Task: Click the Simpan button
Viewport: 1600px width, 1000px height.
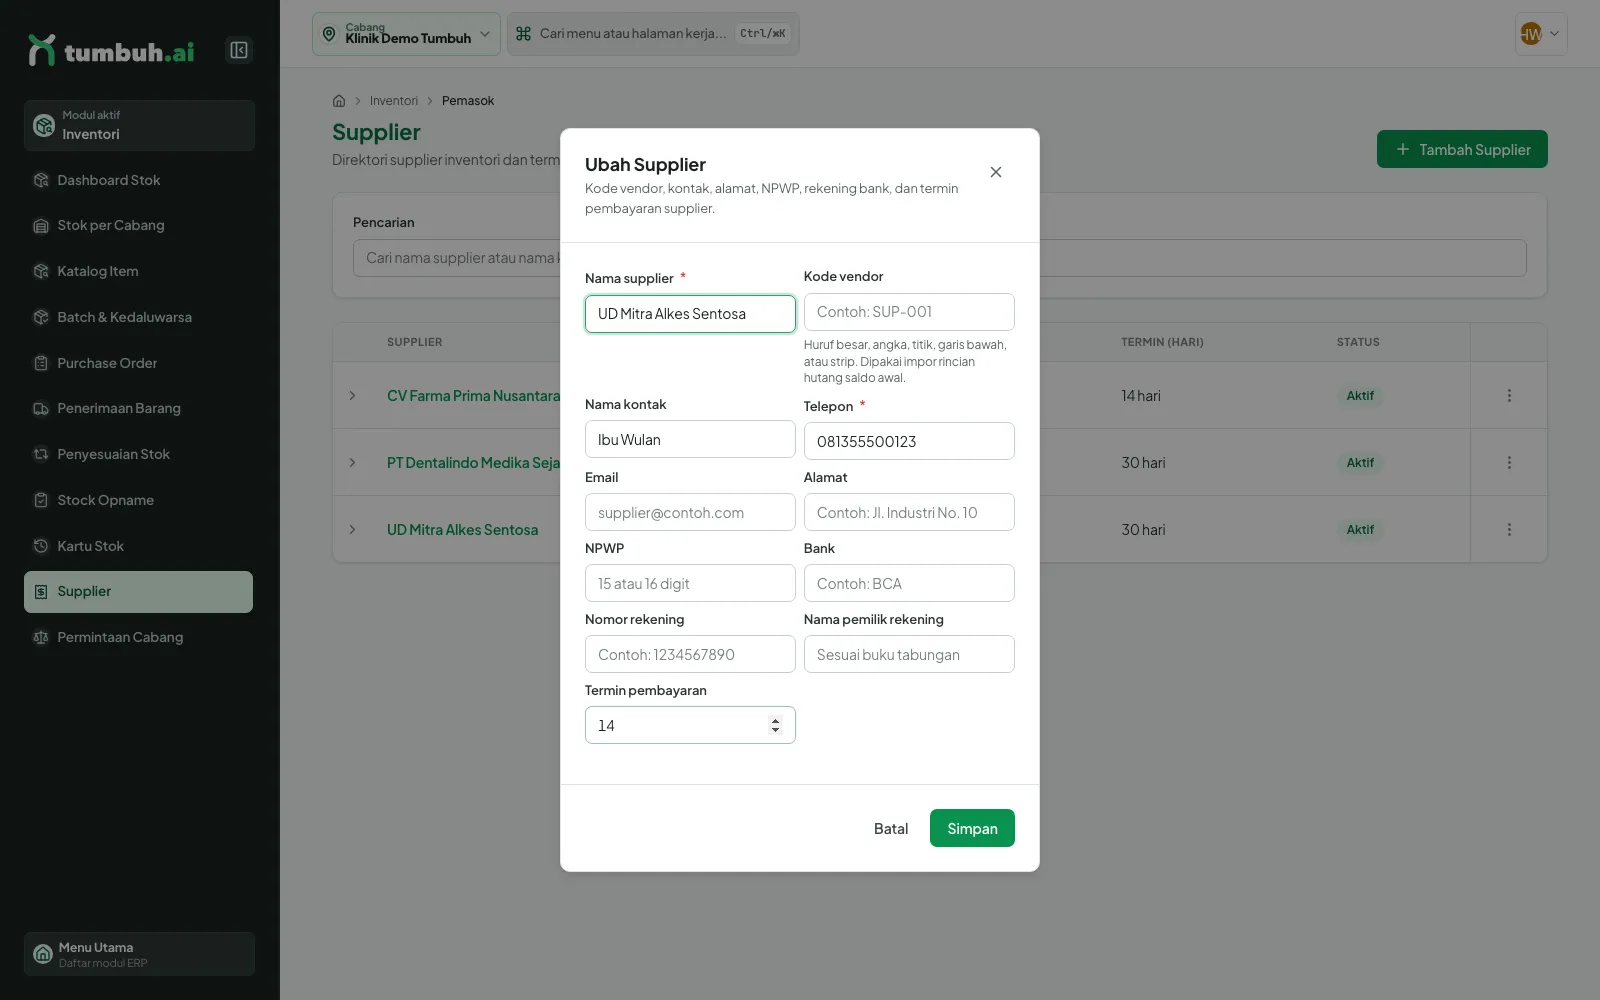Action: pos(972,828)
